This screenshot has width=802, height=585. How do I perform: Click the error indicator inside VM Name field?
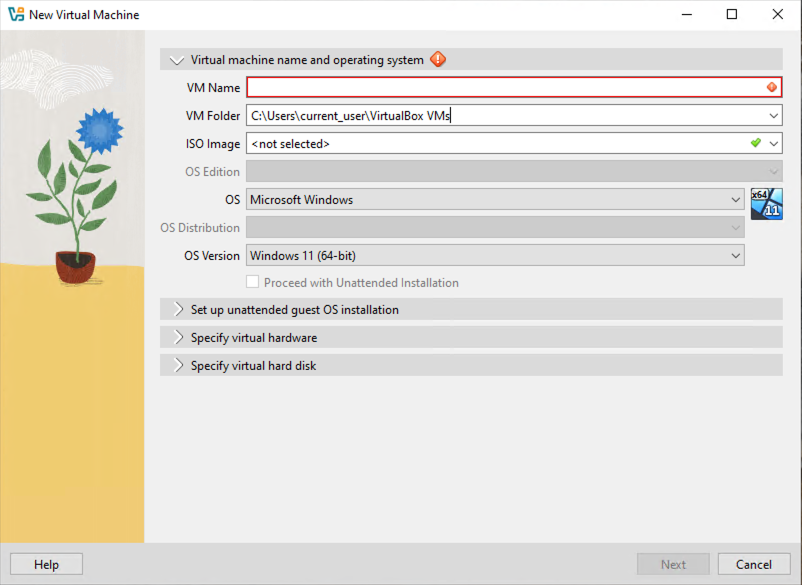coord(772,87)
